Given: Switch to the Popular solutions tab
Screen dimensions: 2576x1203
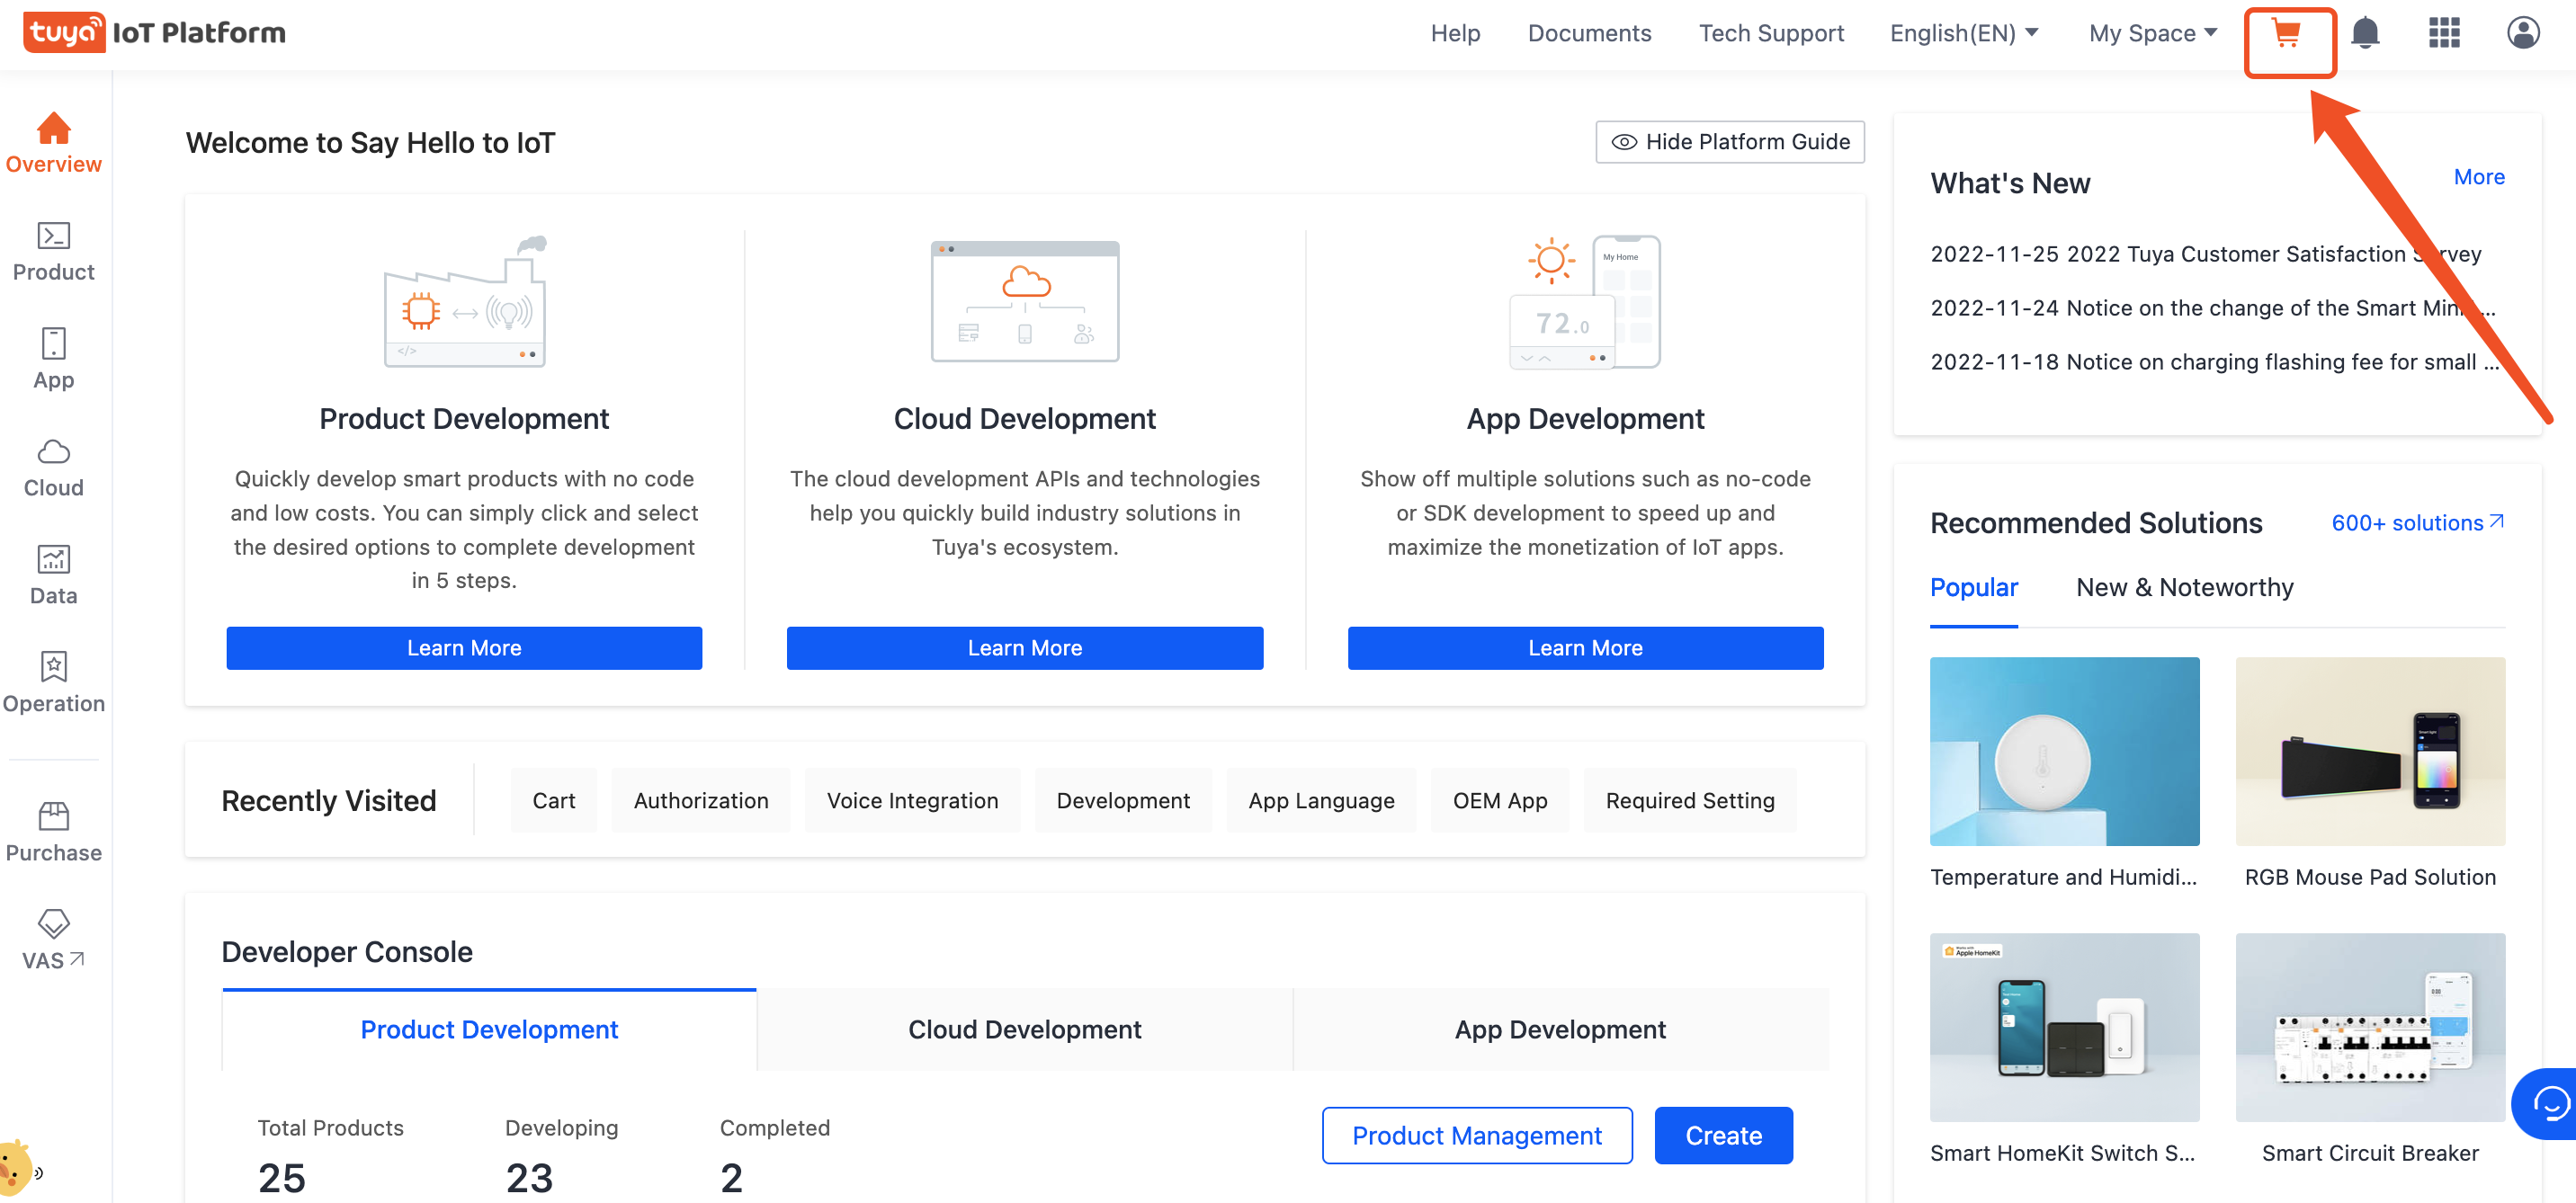Looking at the screenshot, I should click(1974, 588).
